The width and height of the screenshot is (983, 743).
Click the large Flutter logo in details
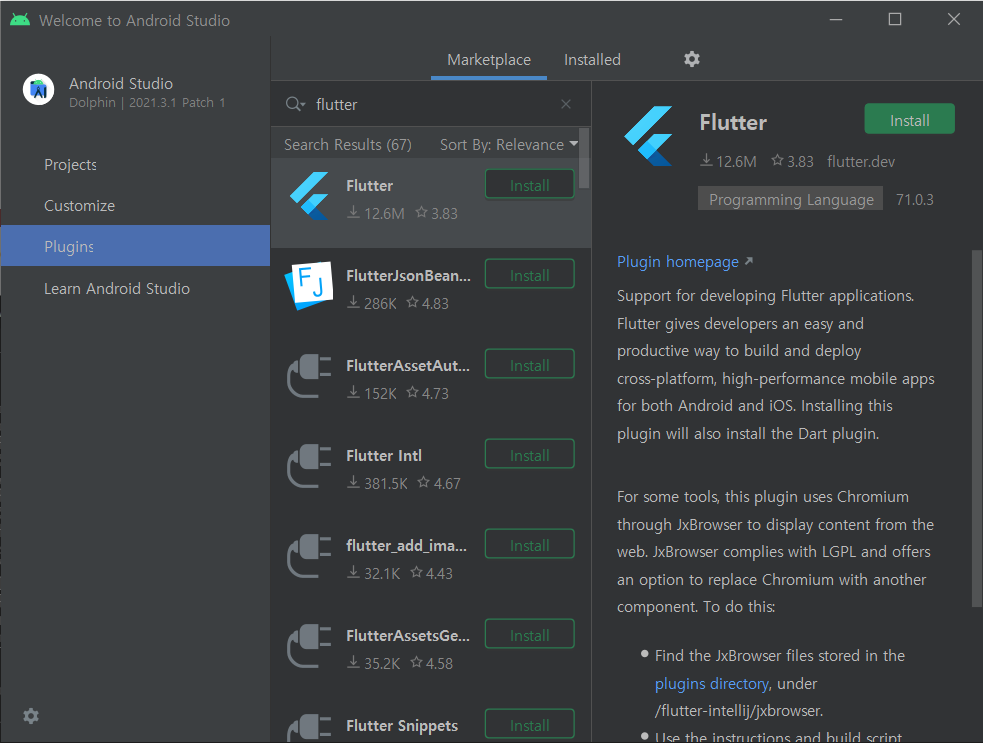[x=649, y=136]
